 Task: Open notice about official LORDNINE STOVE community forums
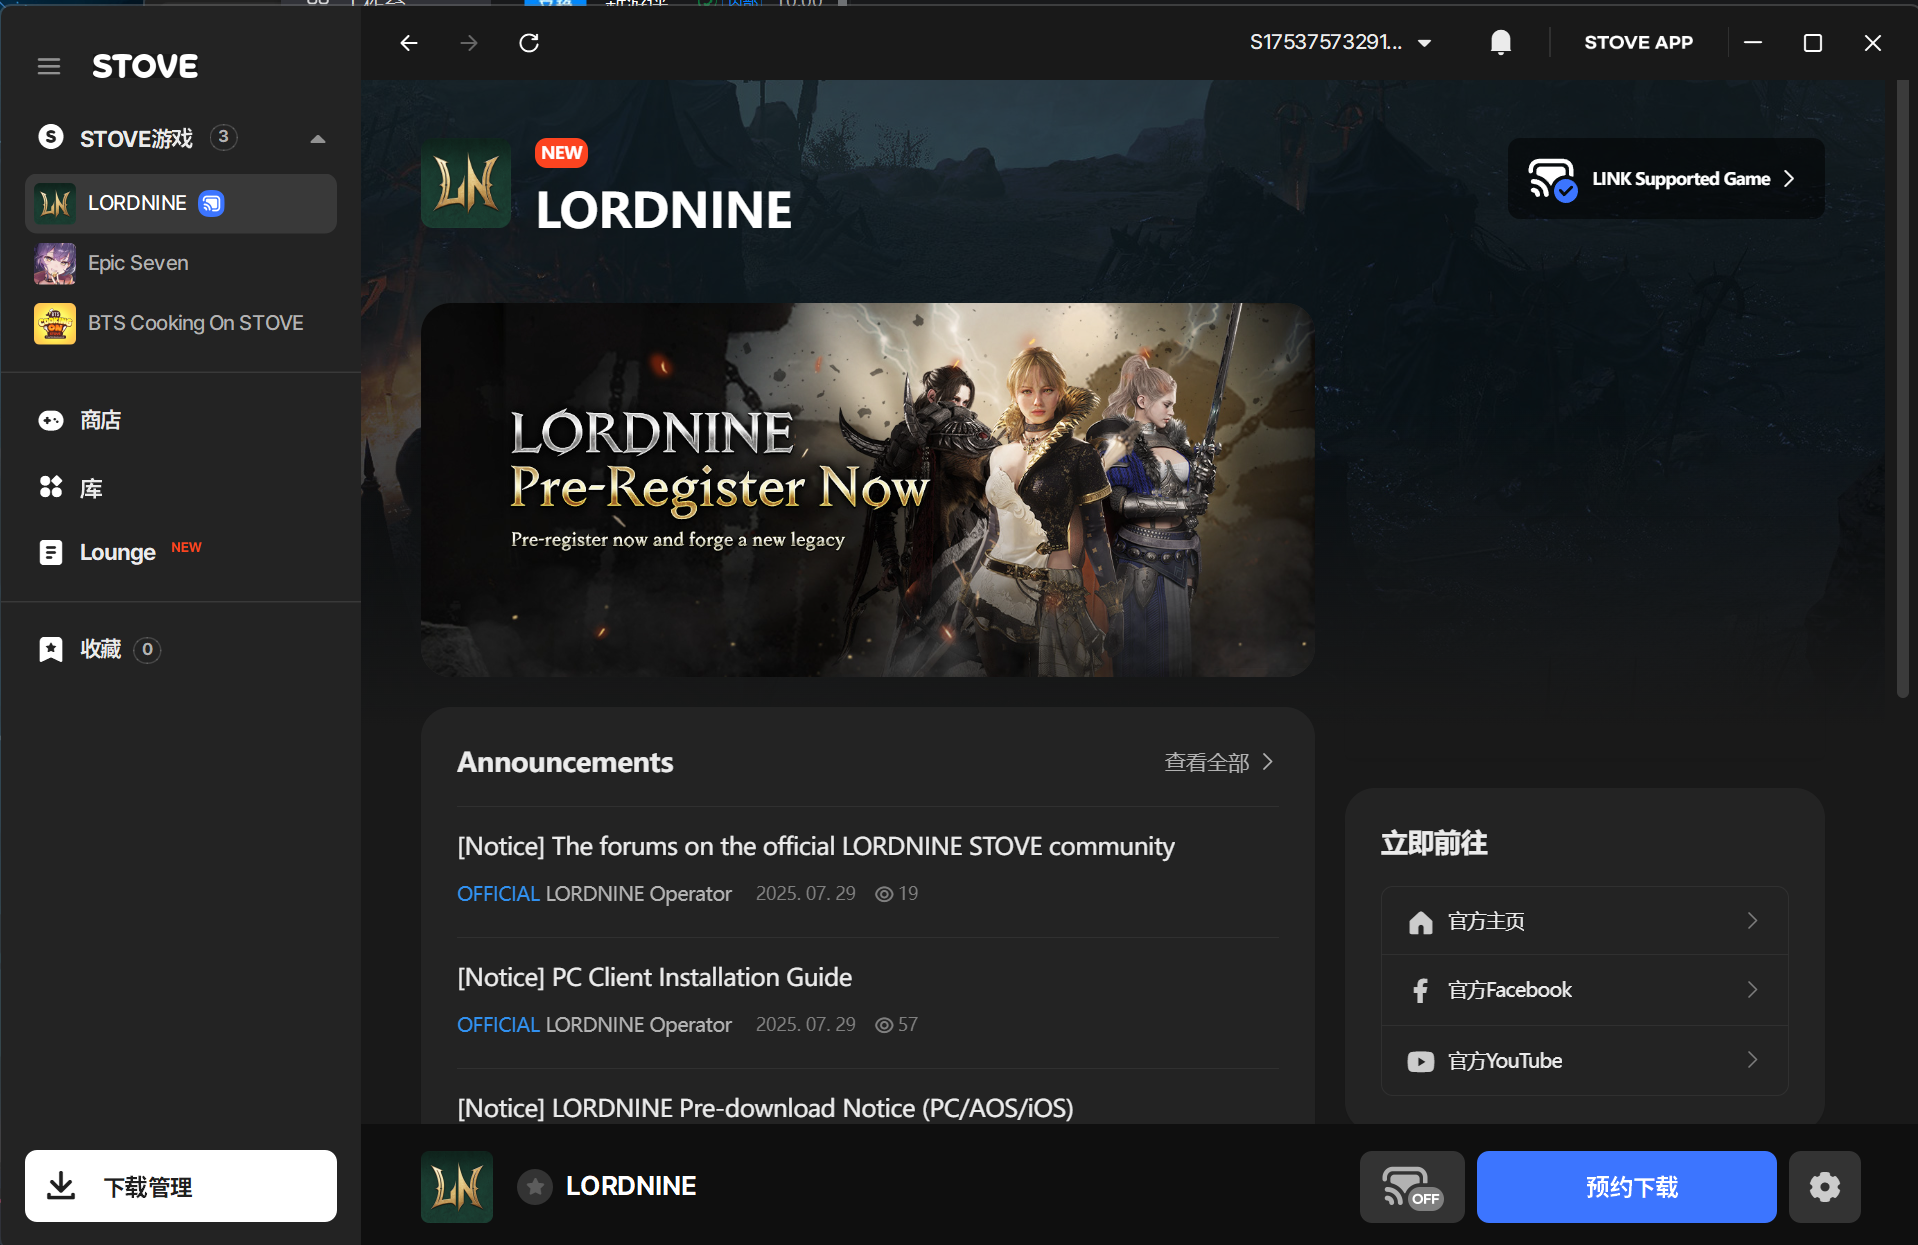[816, 846]
